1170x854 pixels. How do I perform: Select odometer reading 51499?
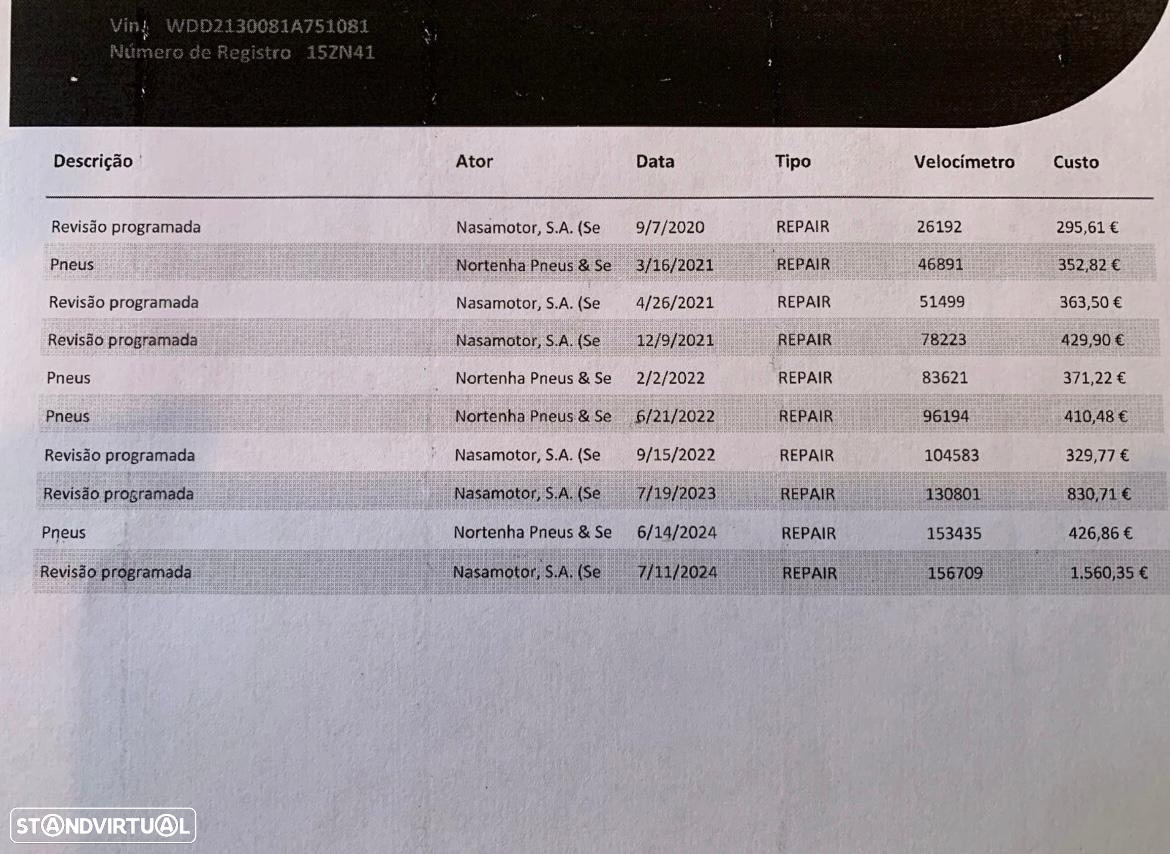(x=942, y=302)
